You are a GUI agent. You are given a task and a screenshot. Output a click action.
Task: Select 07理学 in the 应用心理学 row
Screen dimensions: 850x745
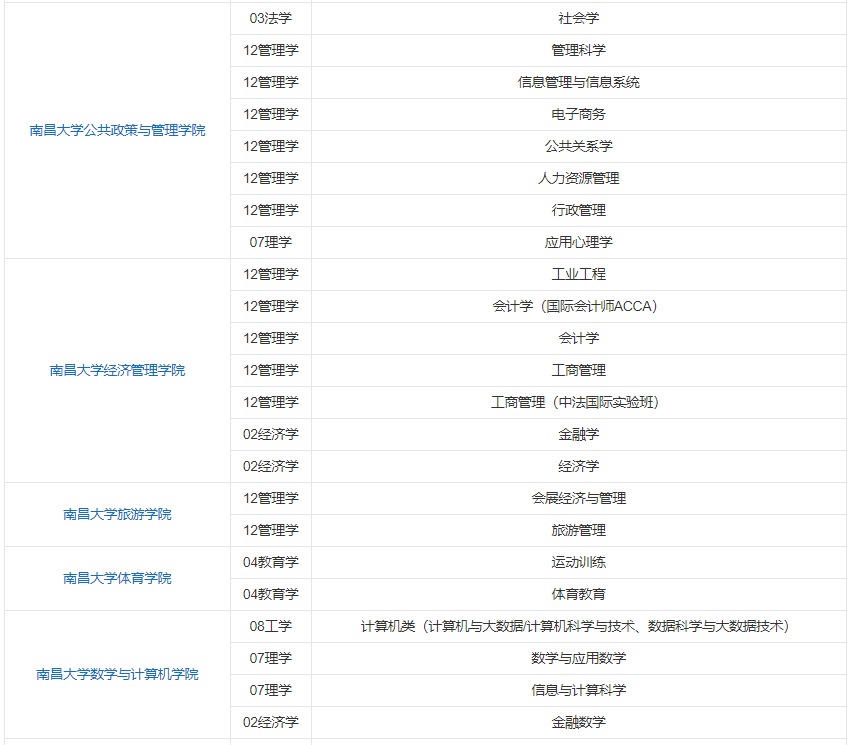(x=271, y=242)
